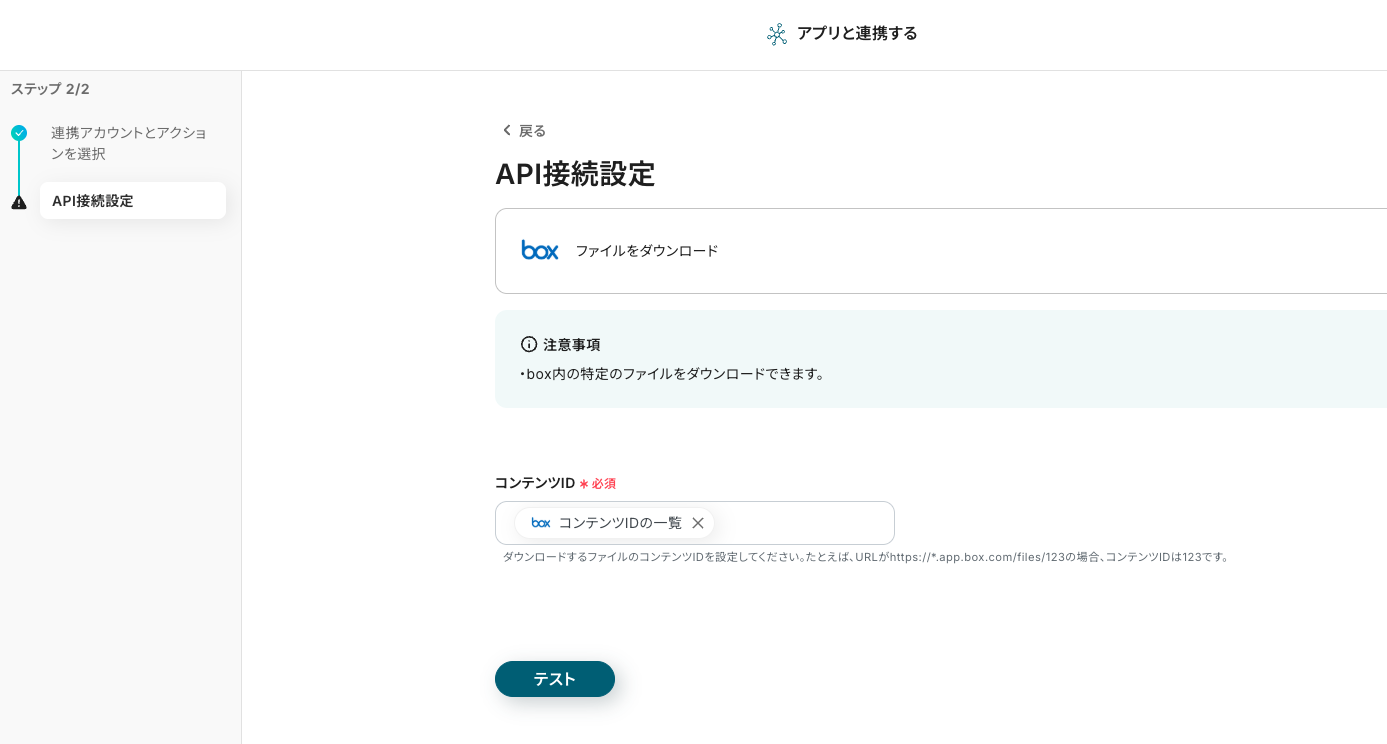Click the API接続設定 page heading
1387x744 pixels.
pos(575,174)
